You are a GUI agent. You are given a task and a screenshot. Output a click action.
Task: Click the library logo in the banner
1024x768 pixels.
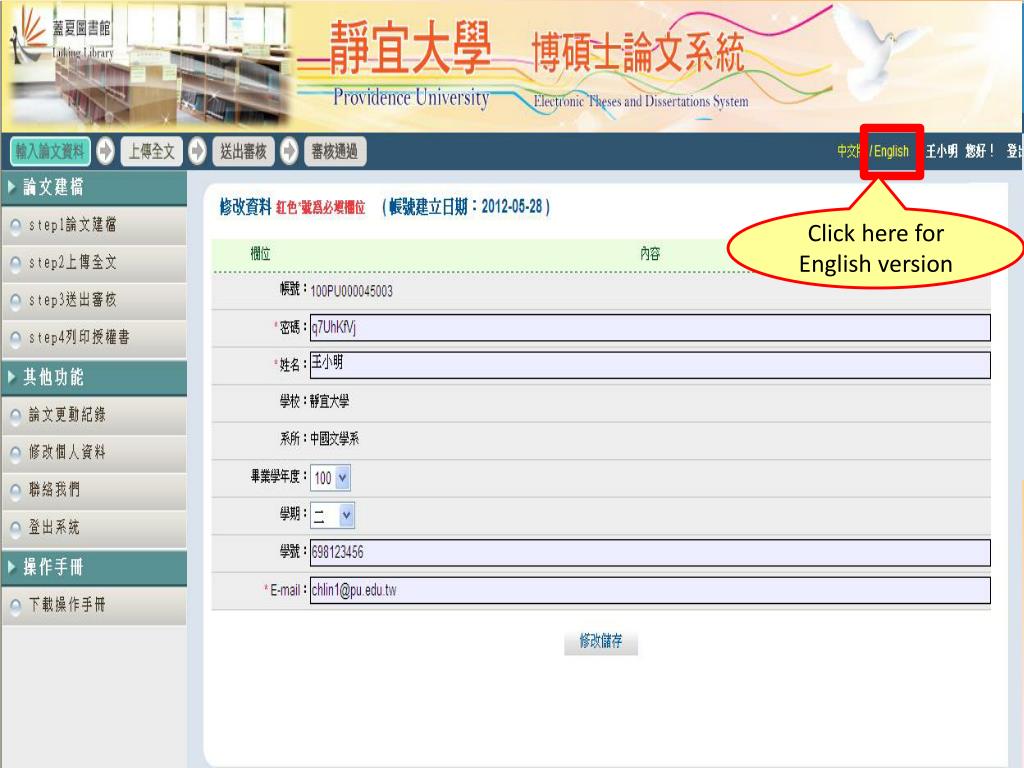pos(62,39)
